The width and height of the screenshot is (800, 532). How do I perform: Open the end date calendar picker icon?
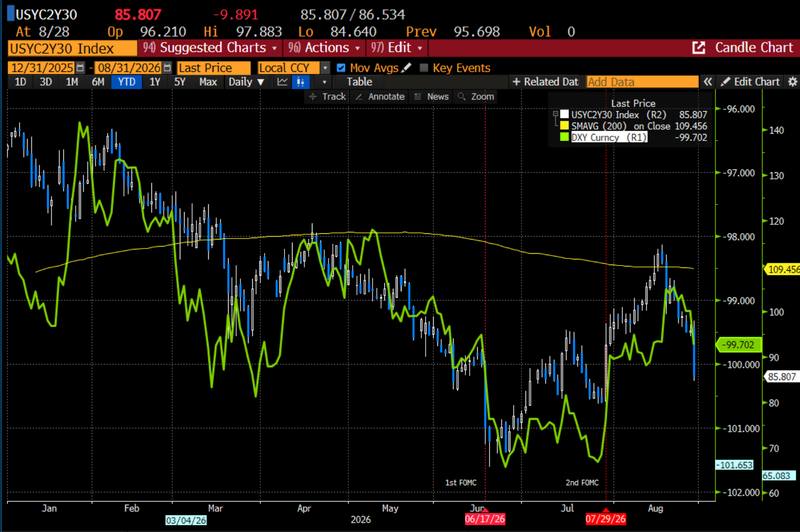(167, 68)
